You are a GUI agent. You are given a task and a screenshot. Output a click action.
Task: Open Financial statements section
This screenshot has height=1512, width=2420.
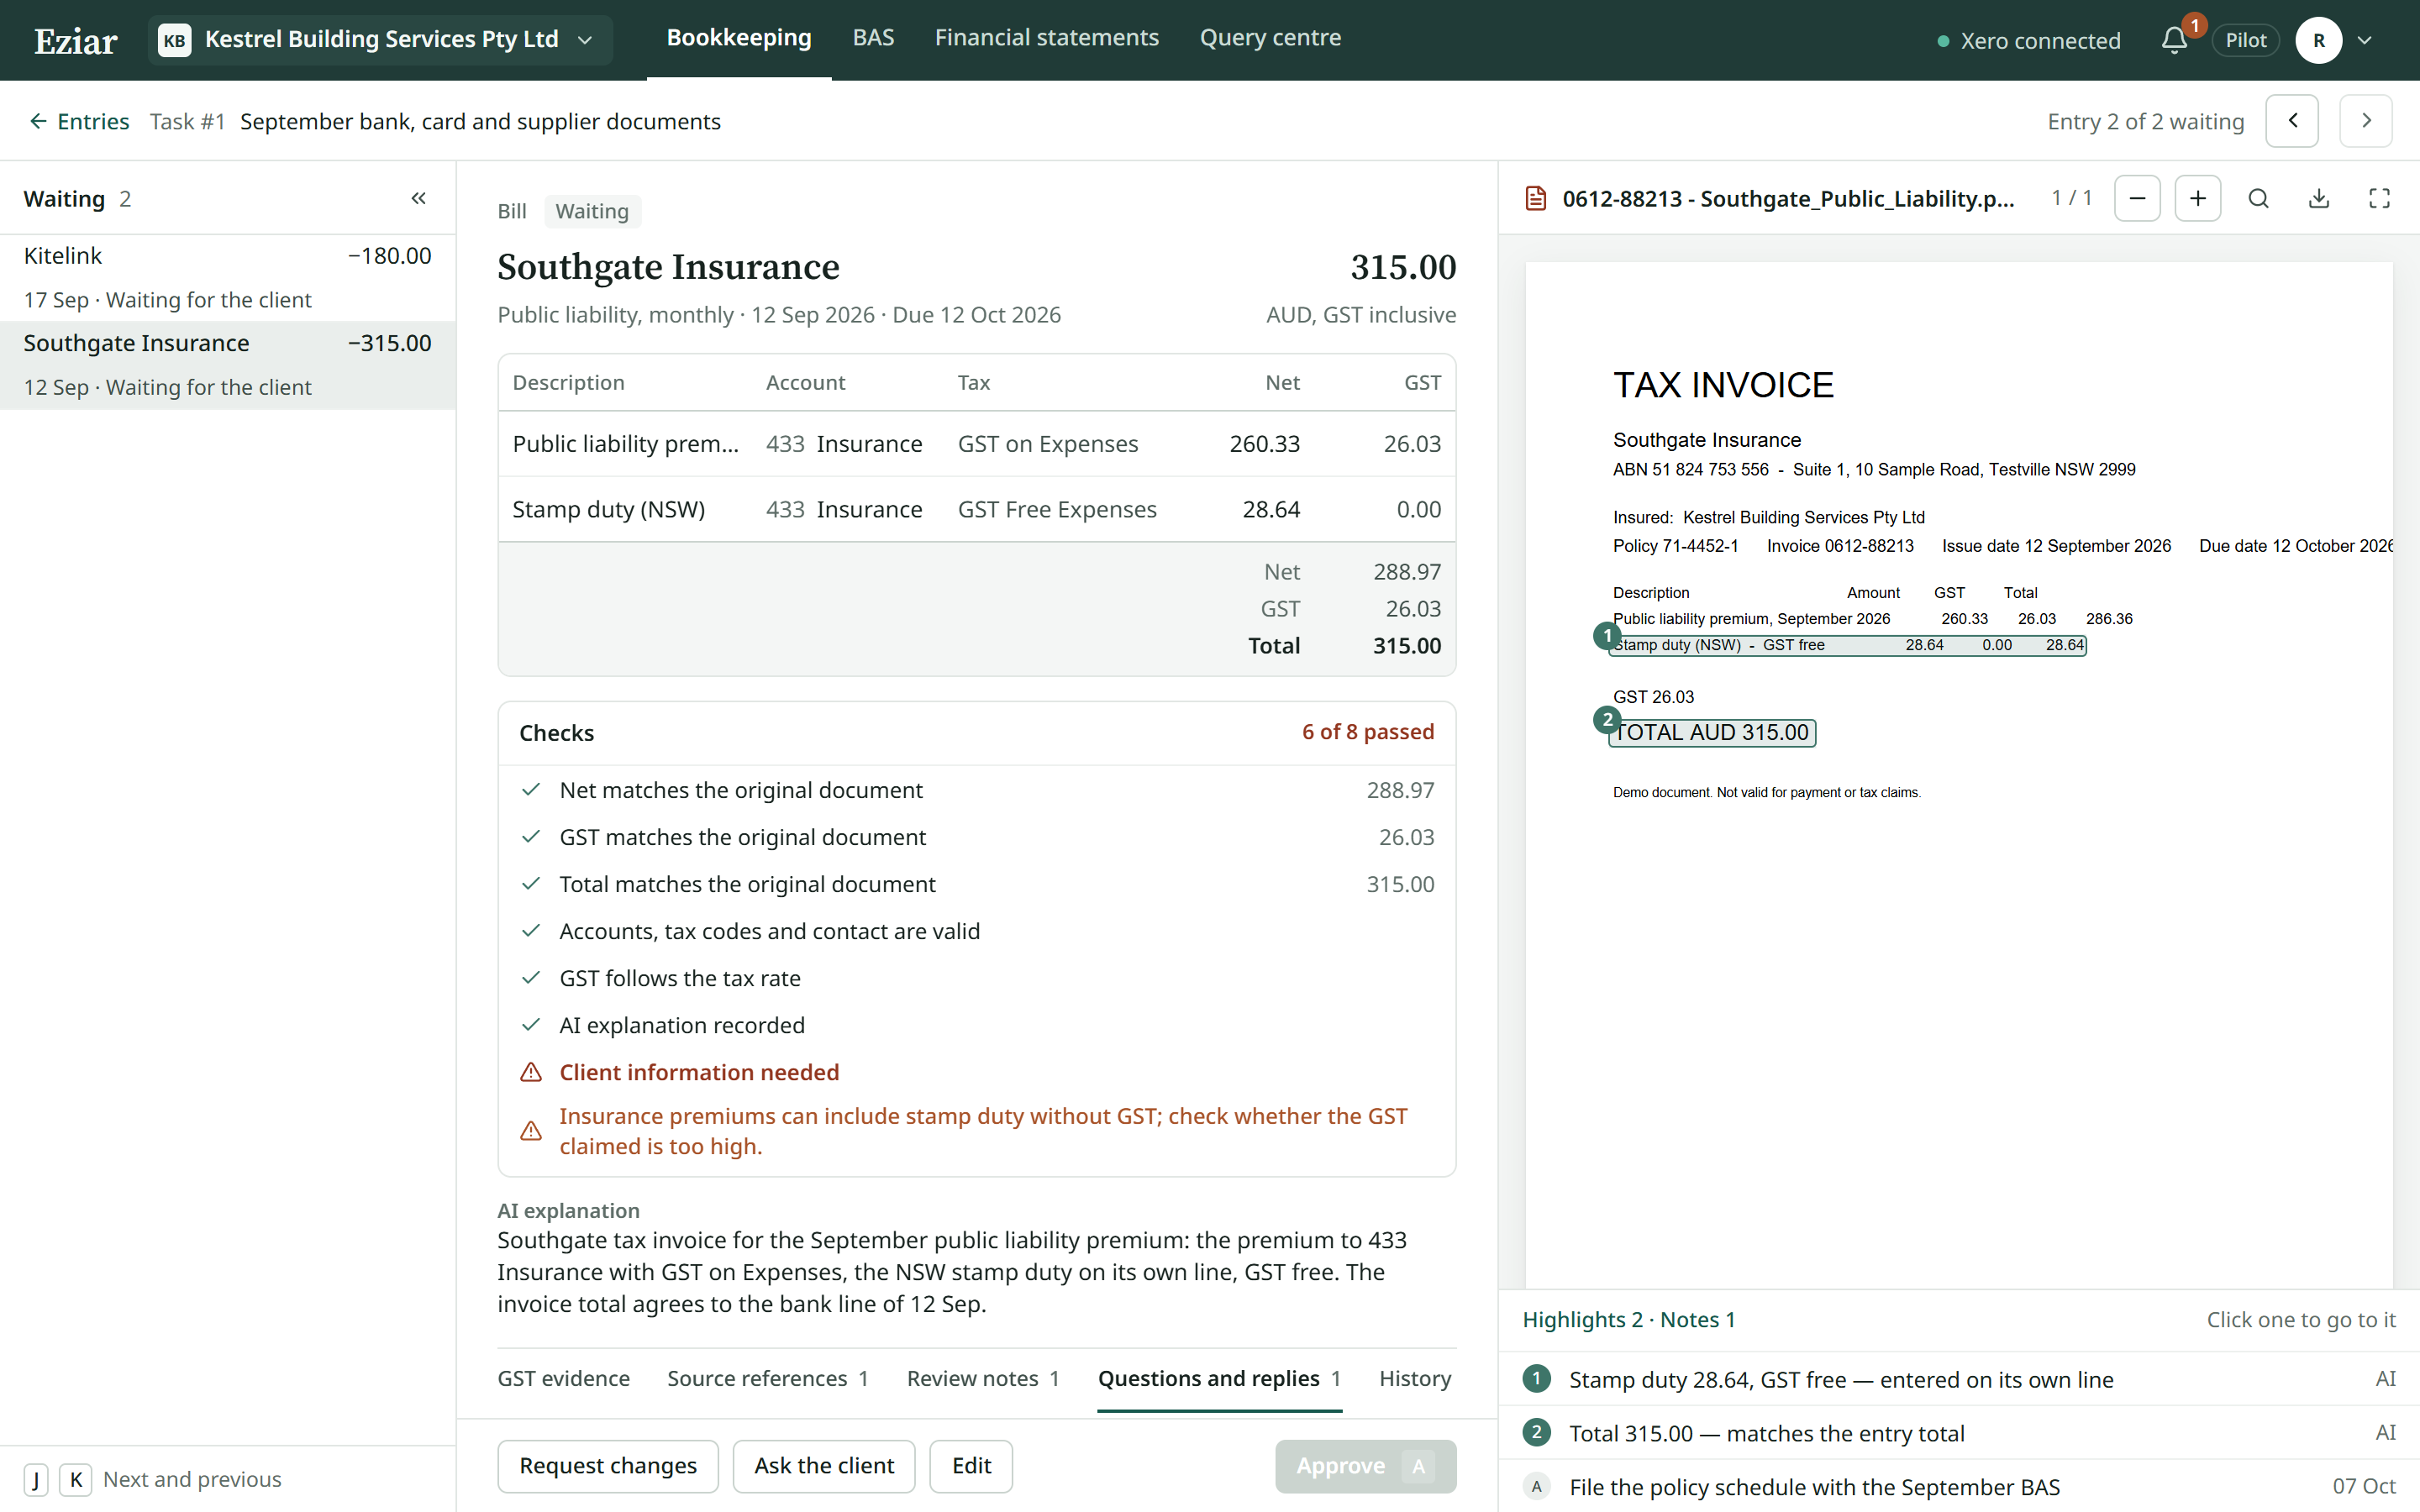pos(1047,38)
